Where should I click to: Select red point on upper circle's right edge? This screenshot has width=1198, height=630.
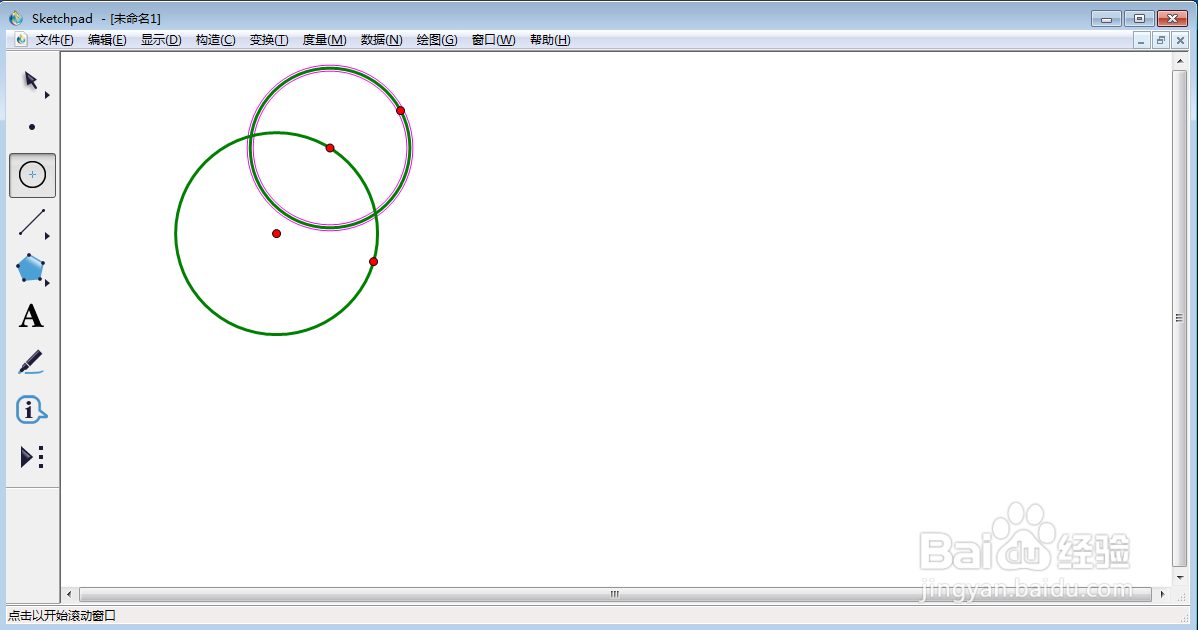tap(400, 111)
